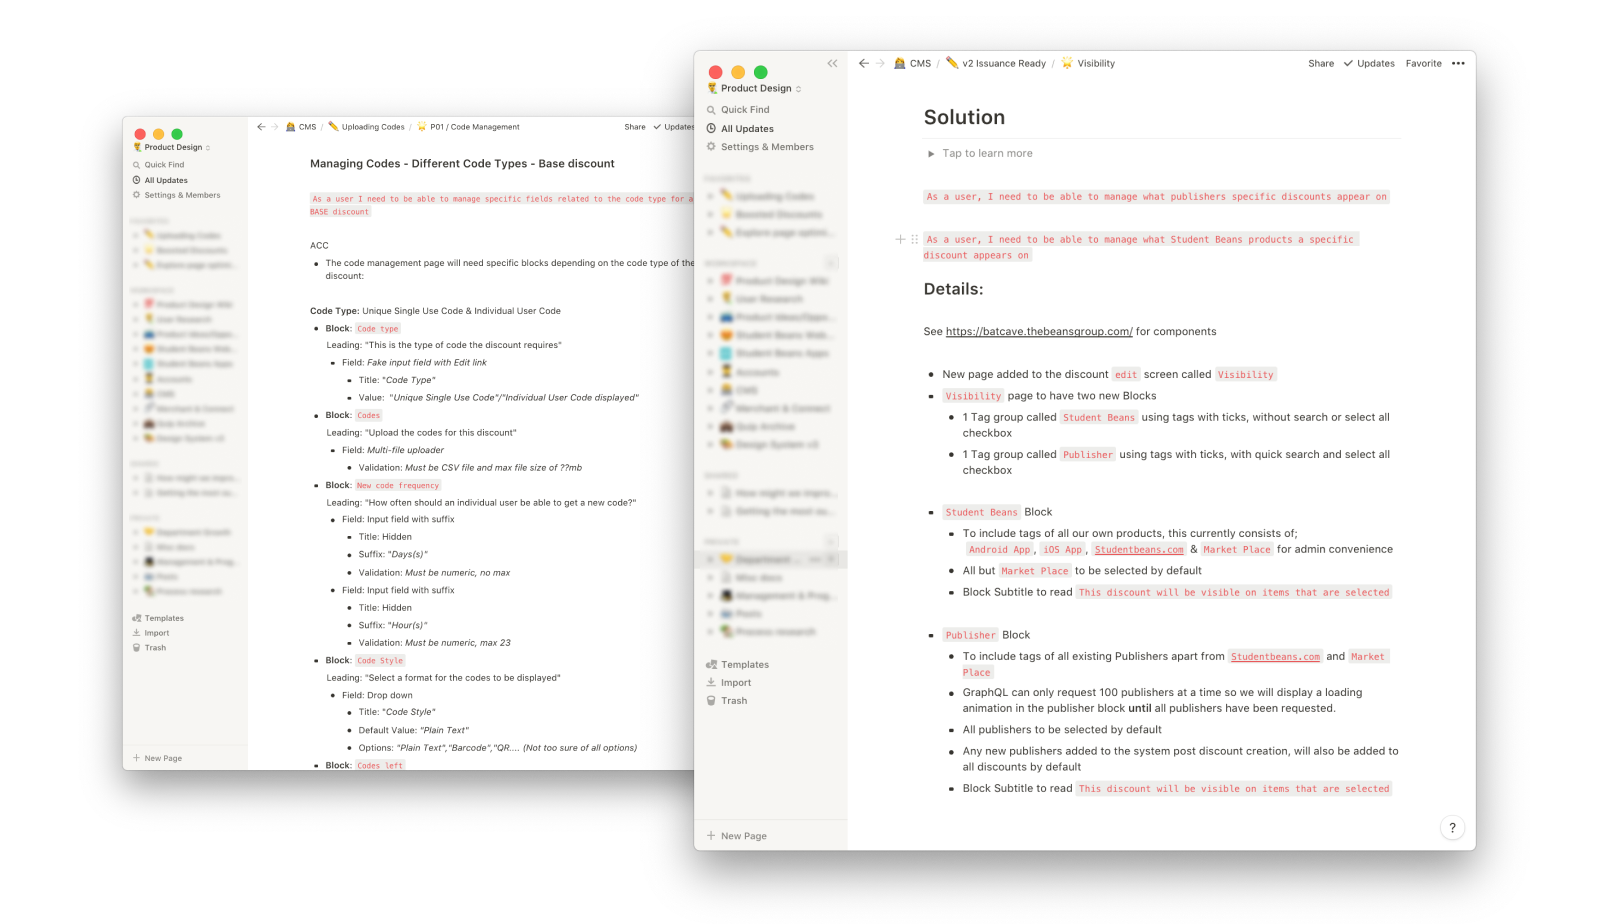Collapse the sidebar with the double-chevron icon
The height and width of the screenshot is (924, 1609).
pyautogui.click(x=832, y=63)
